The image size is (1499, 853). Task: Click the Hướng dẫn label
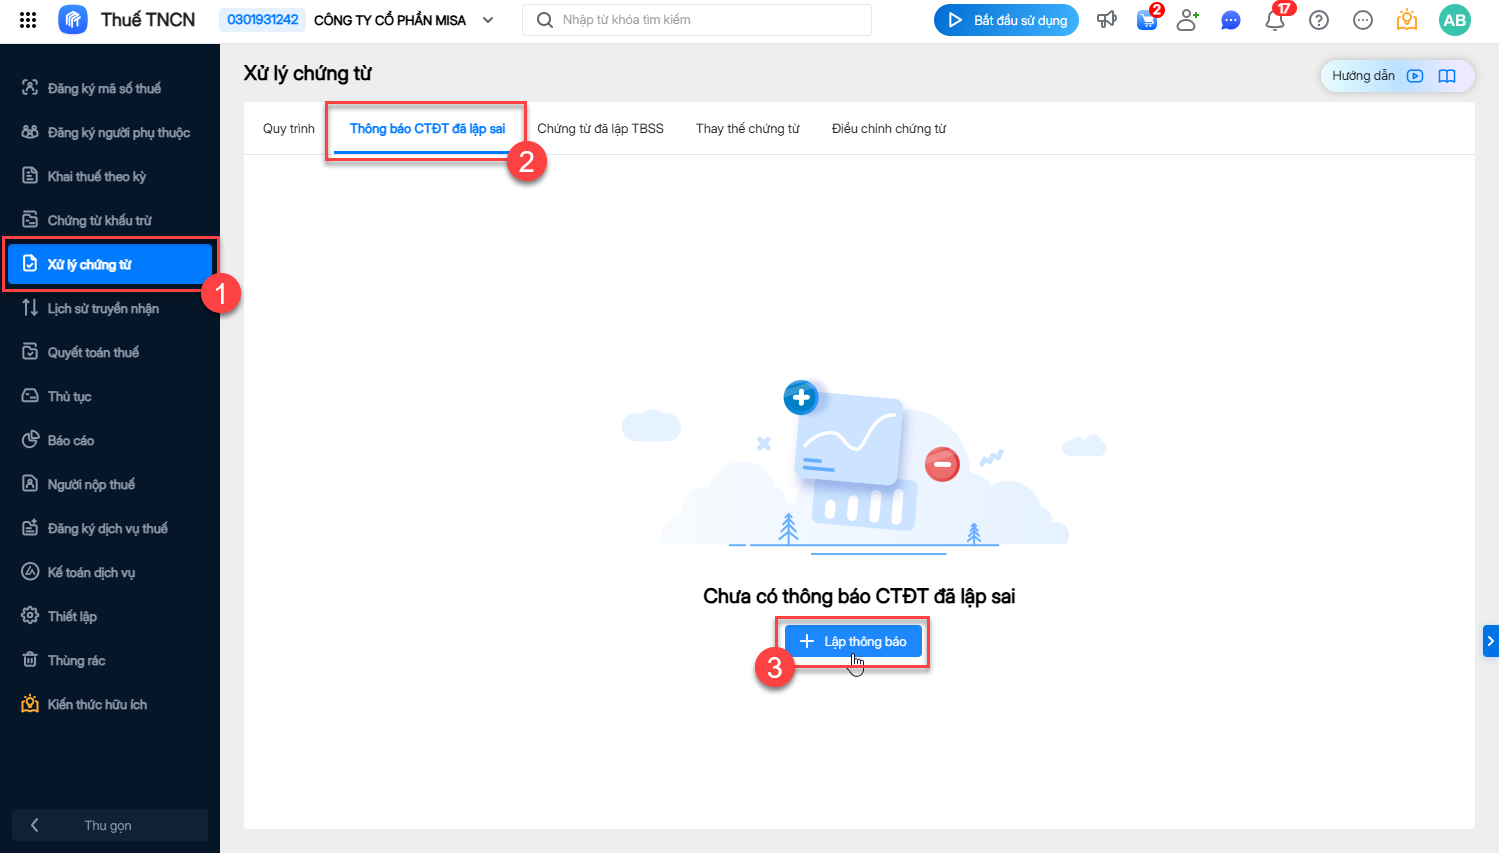[1363, 76]
